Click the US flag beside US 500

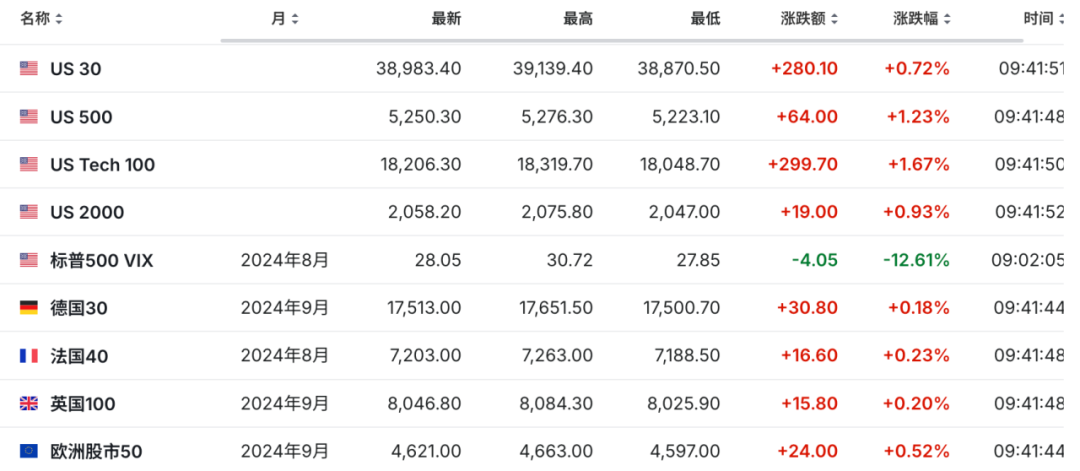tap(28, 116)
